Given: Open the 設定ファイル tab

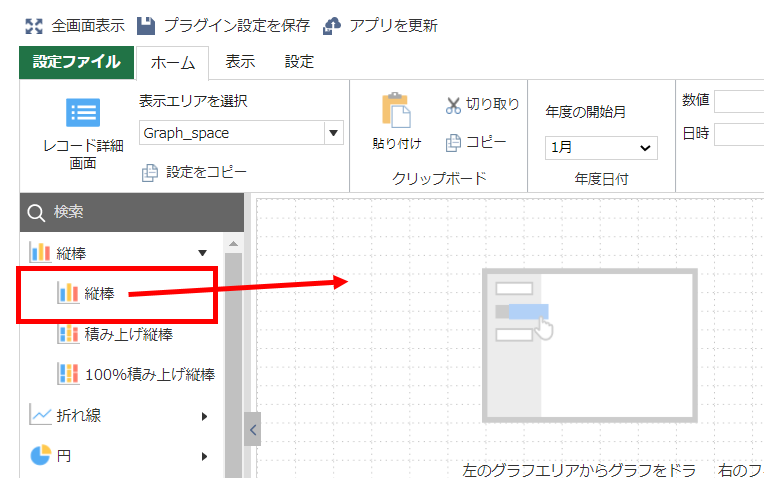Looking at the screenshot, I should coord(76,62).
